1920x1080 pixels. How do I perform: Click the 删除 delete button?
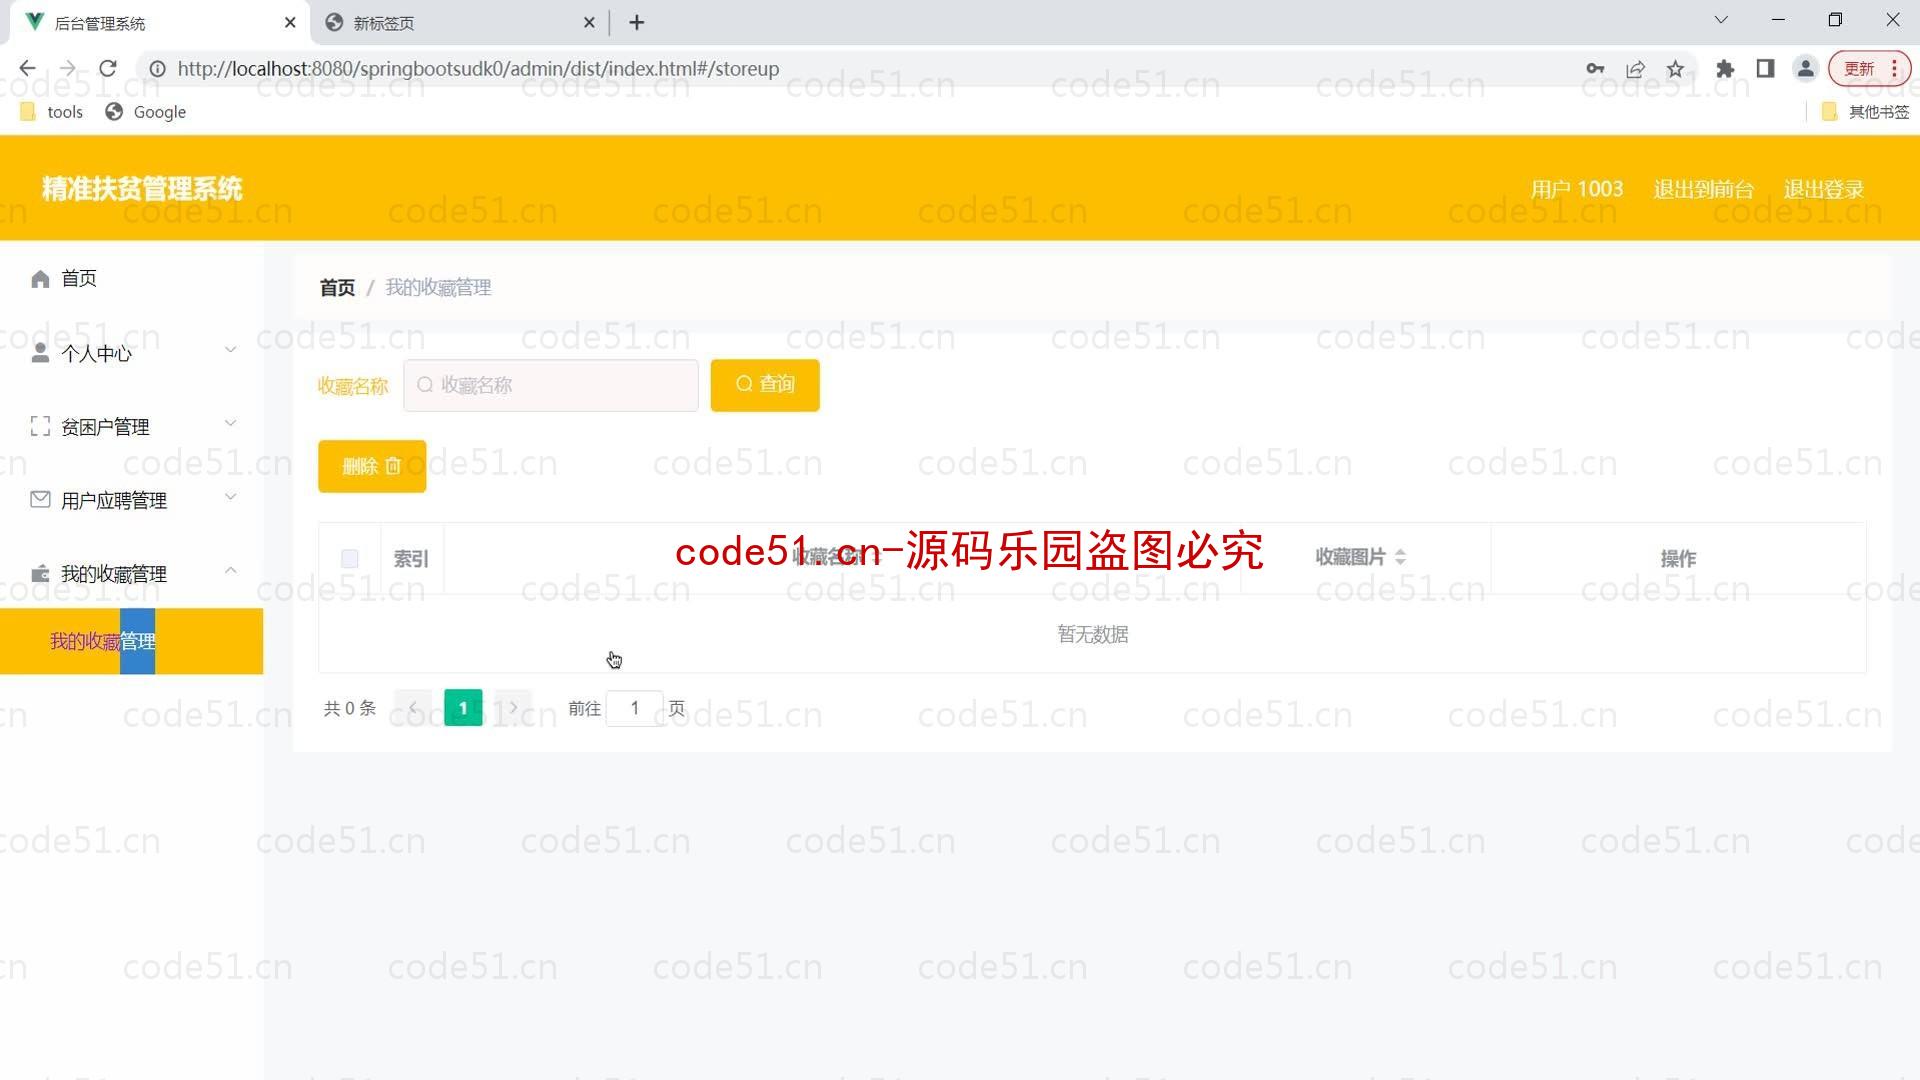click(372, 466)
